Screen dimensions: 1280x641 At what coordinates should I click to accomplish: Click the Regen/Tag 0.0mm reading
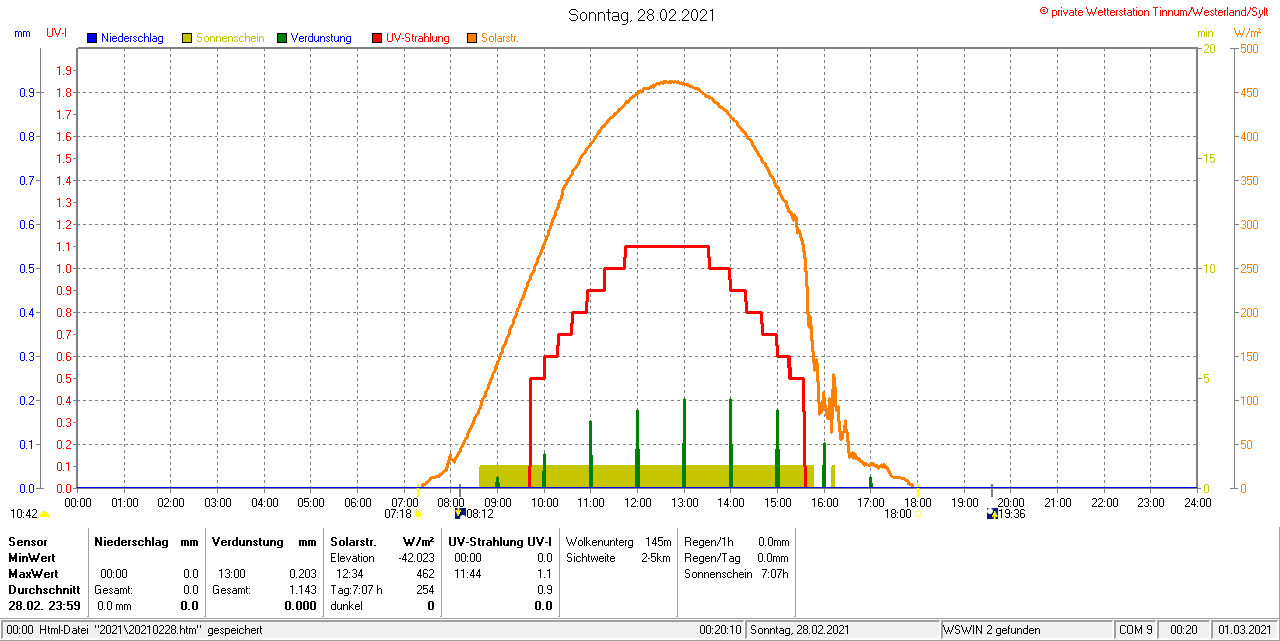[736, 558]
